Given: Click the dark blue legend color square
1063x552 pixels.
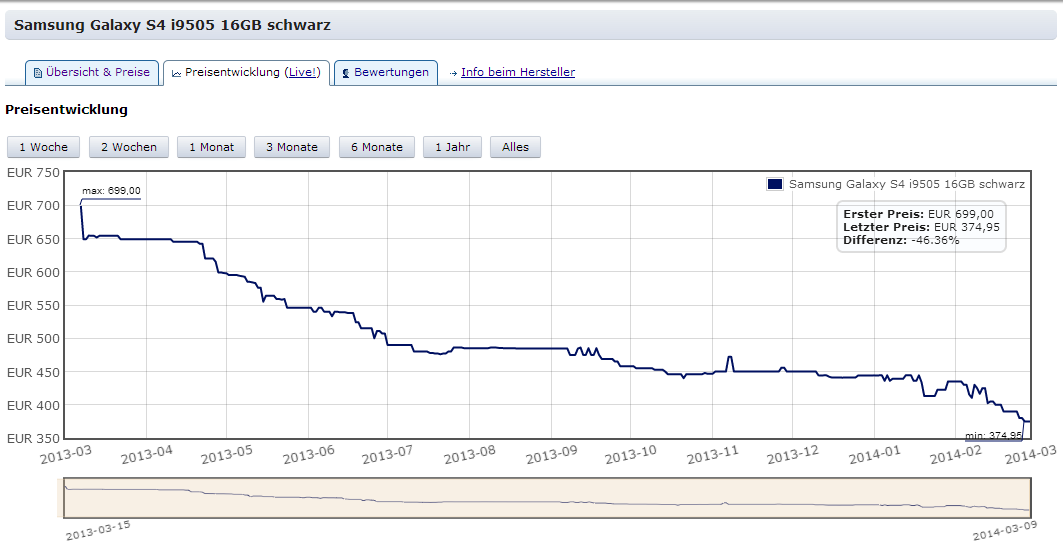Looking at the screenshot, I should [x=774, y=184].
